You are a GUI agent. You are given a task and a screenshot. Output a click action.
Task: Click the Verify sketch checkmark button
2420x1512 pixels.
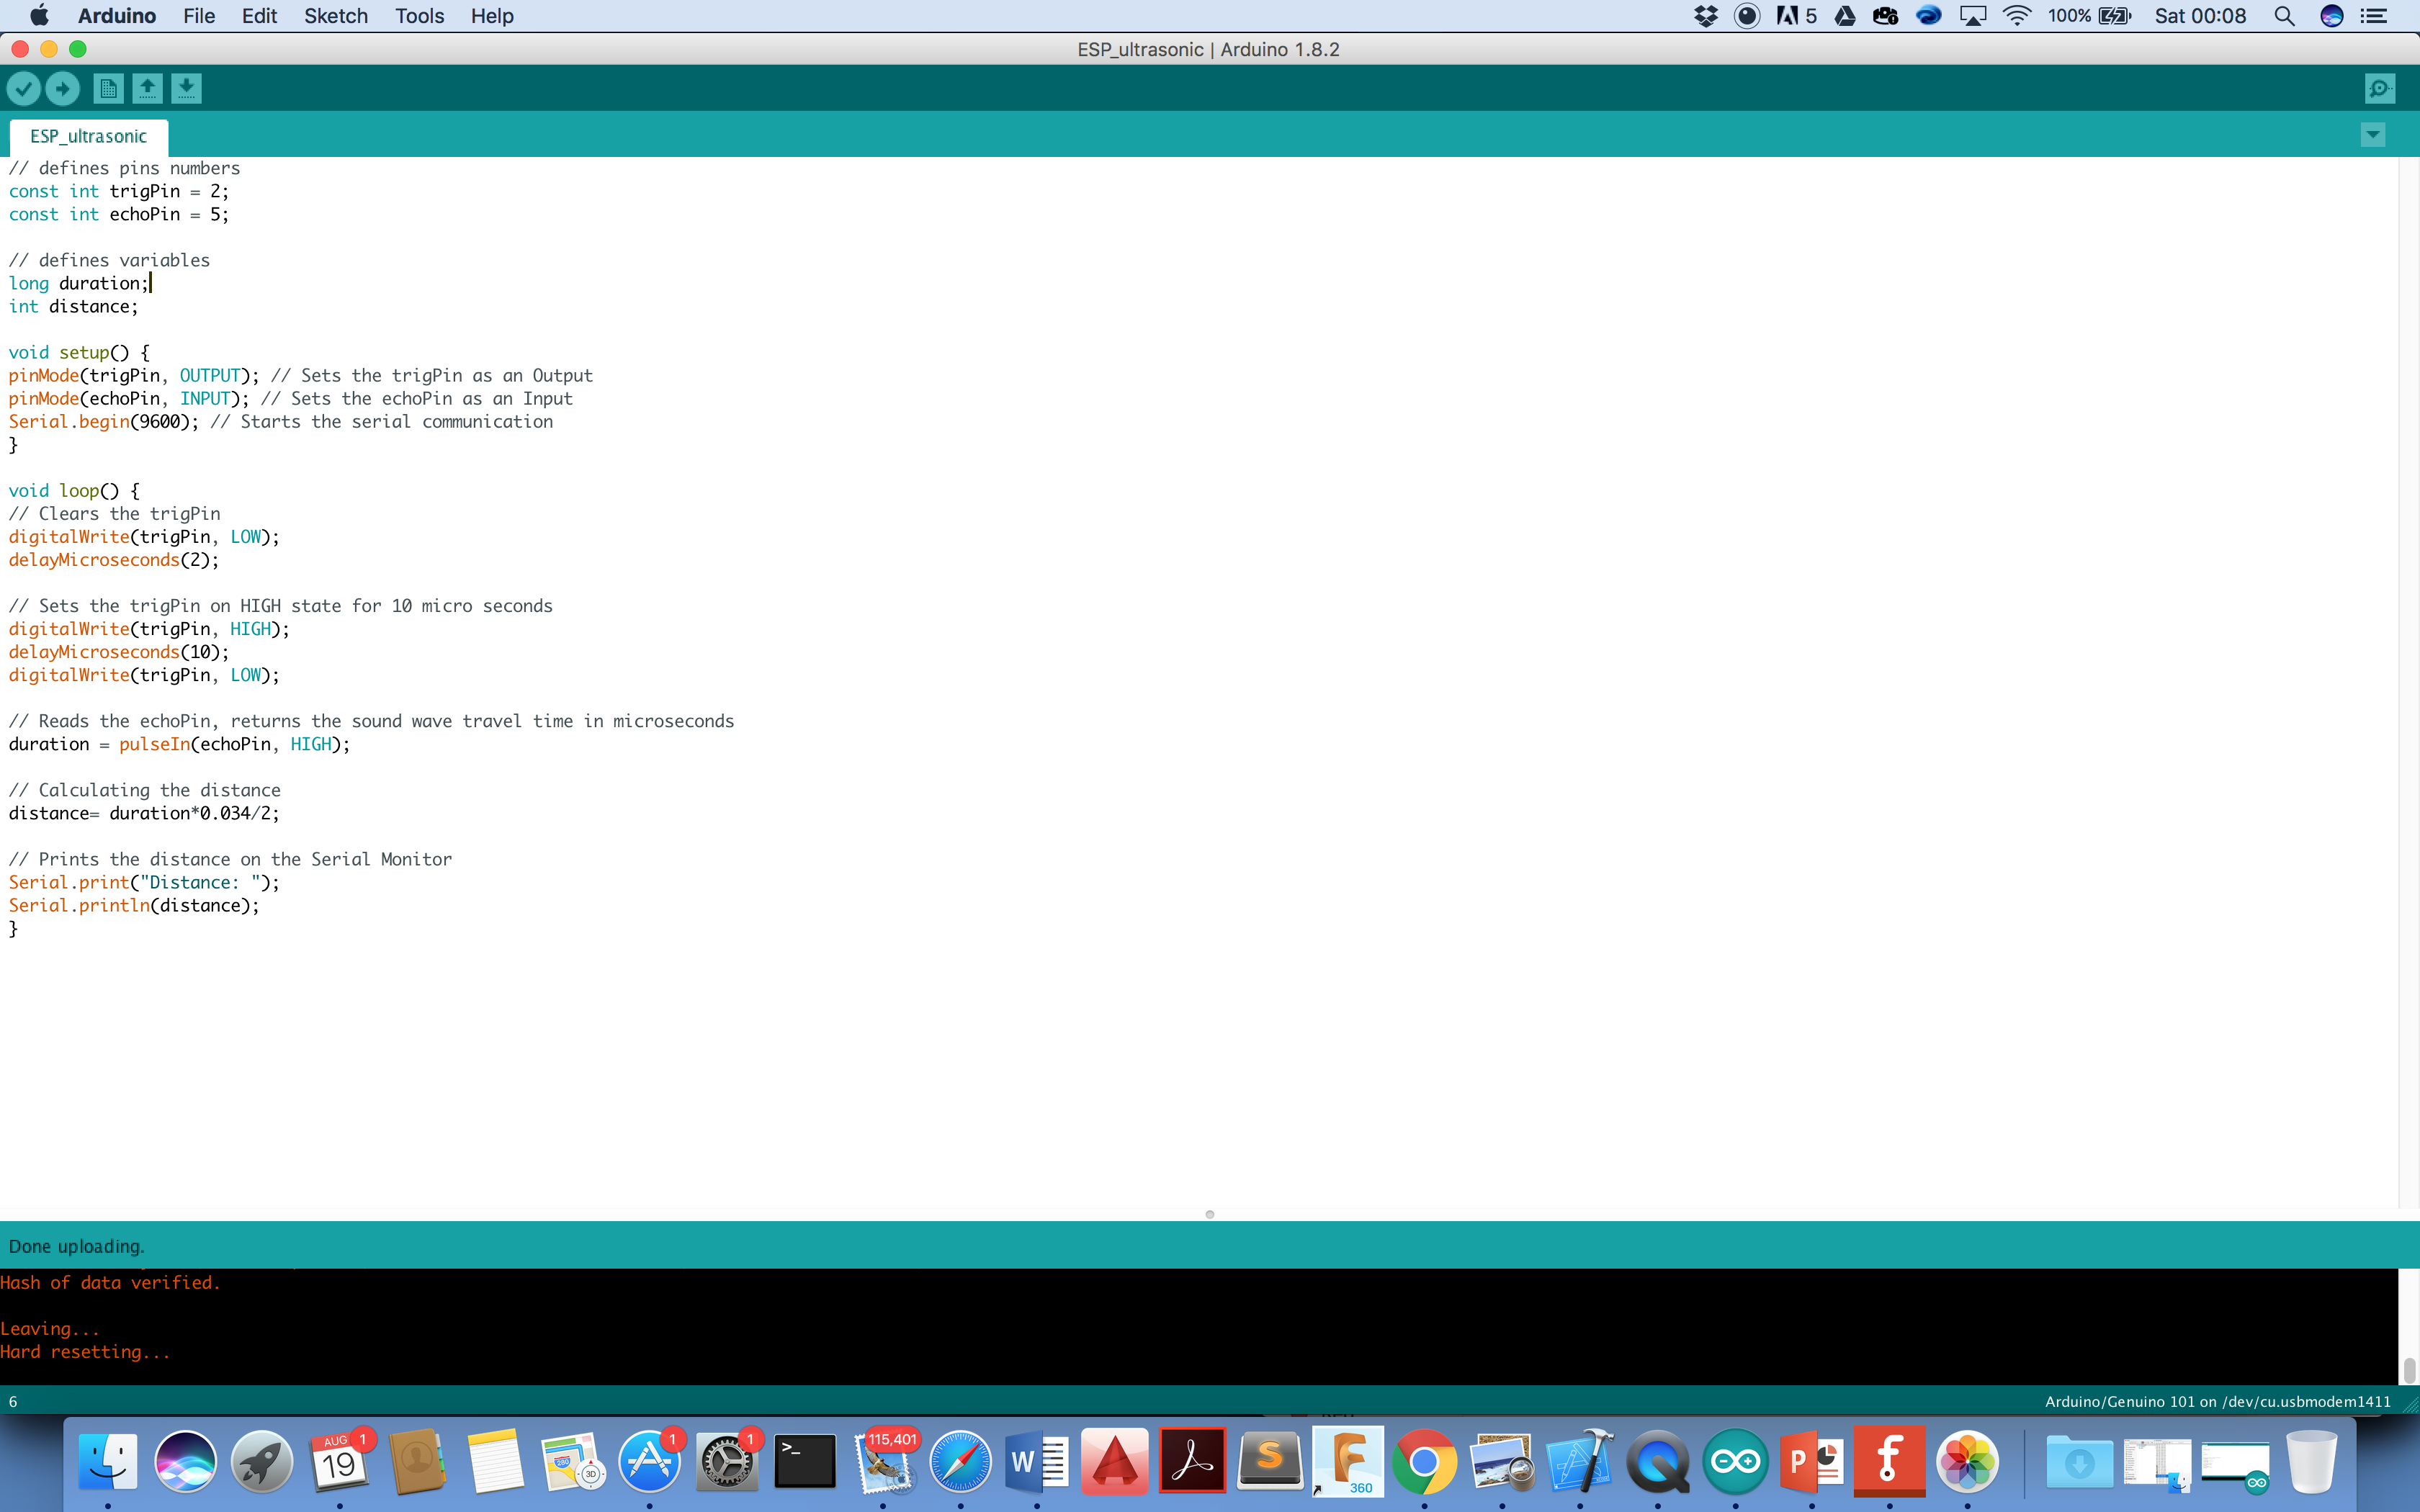point(24,89)
